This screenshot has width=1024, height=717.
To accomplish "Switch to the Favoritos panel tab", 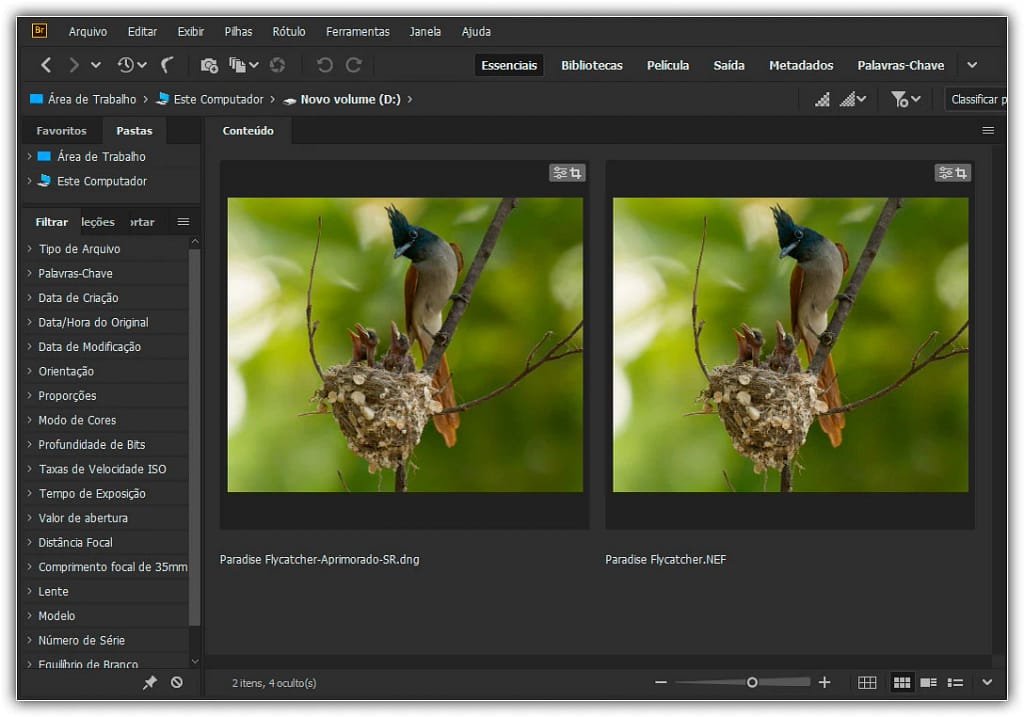I will point(61,131).
